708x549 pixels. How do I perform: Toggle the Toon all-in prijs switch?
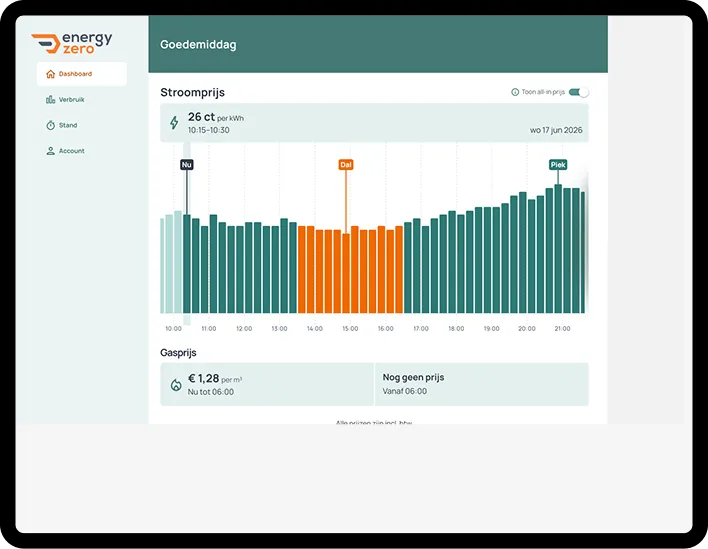[x=578, y=92]
